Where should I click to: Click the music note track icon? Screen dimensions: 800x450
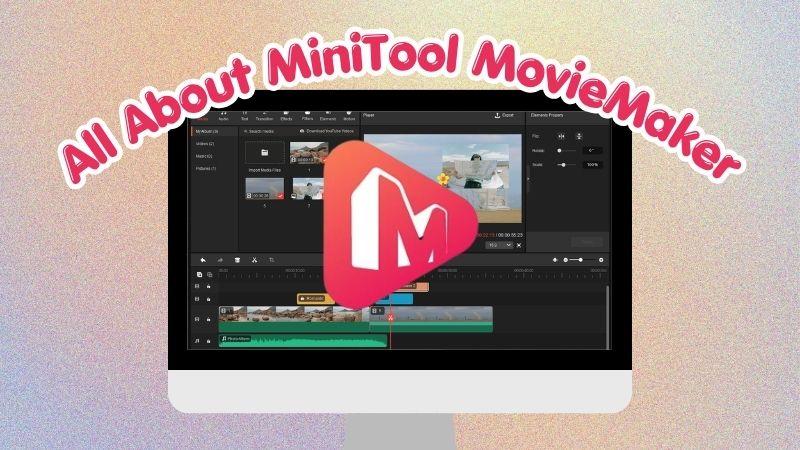pyautogui.click(x=197, y=341)
